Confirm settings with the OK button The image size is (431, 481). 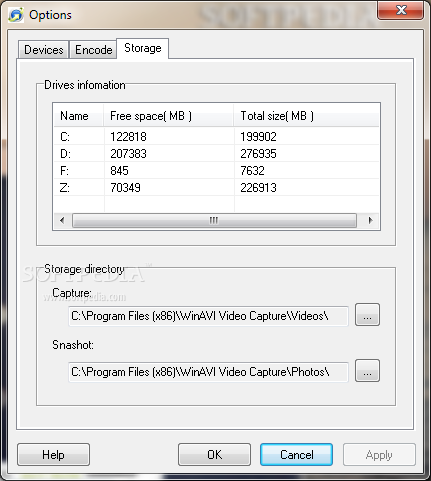214,455
